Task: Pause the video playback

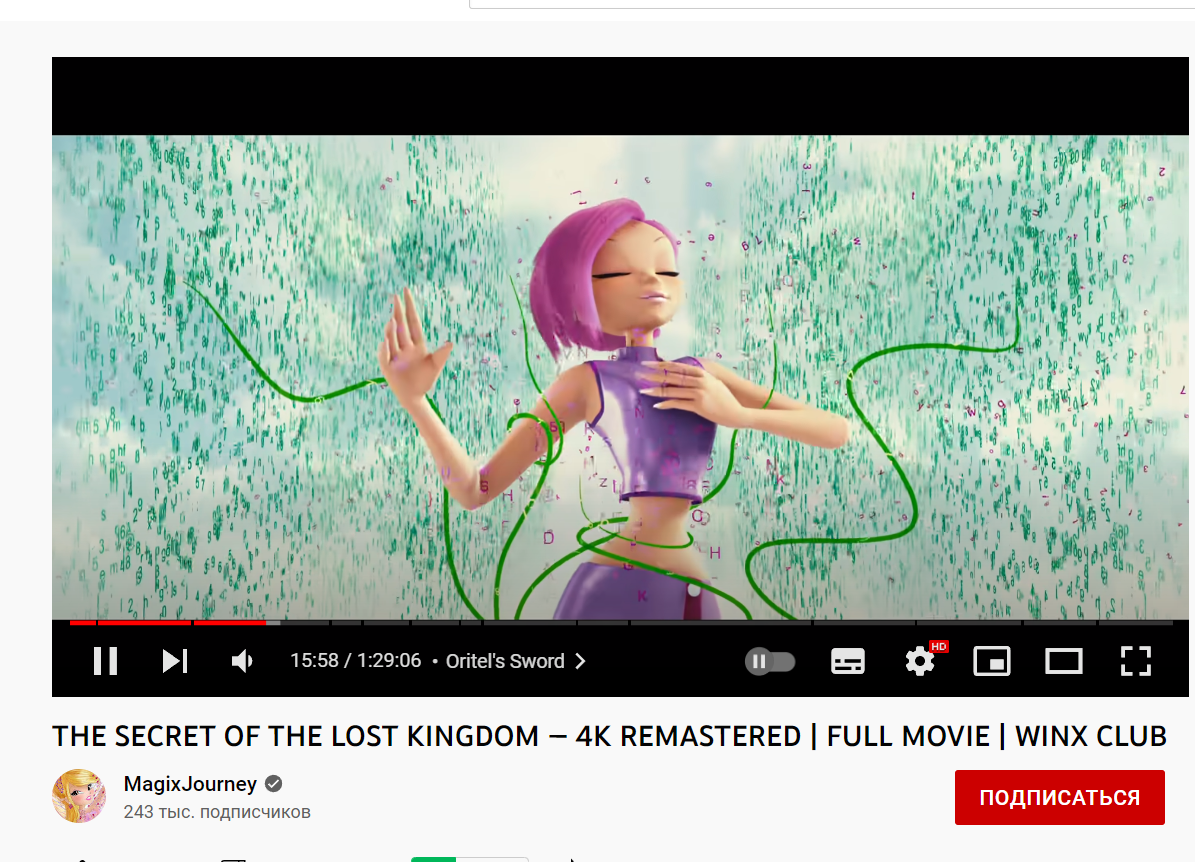Action: point(105,661)
